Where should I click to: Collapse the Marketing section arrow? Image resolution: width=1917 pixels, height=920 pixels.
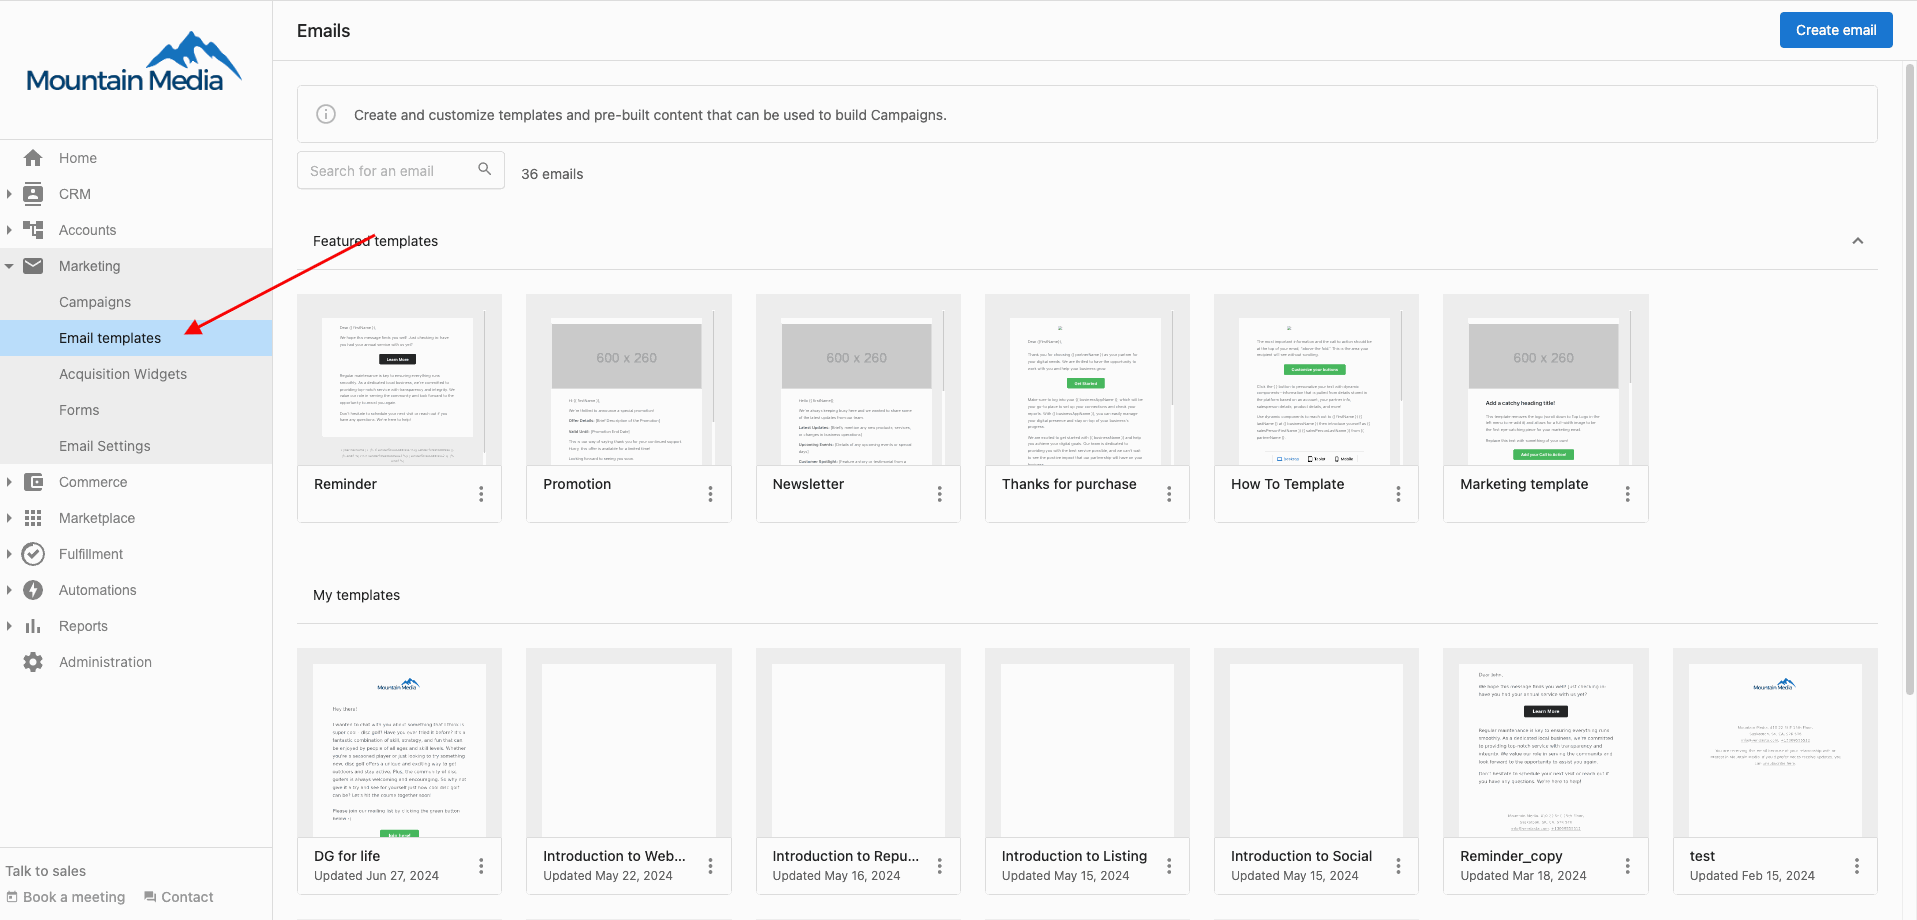pos(9,266)
